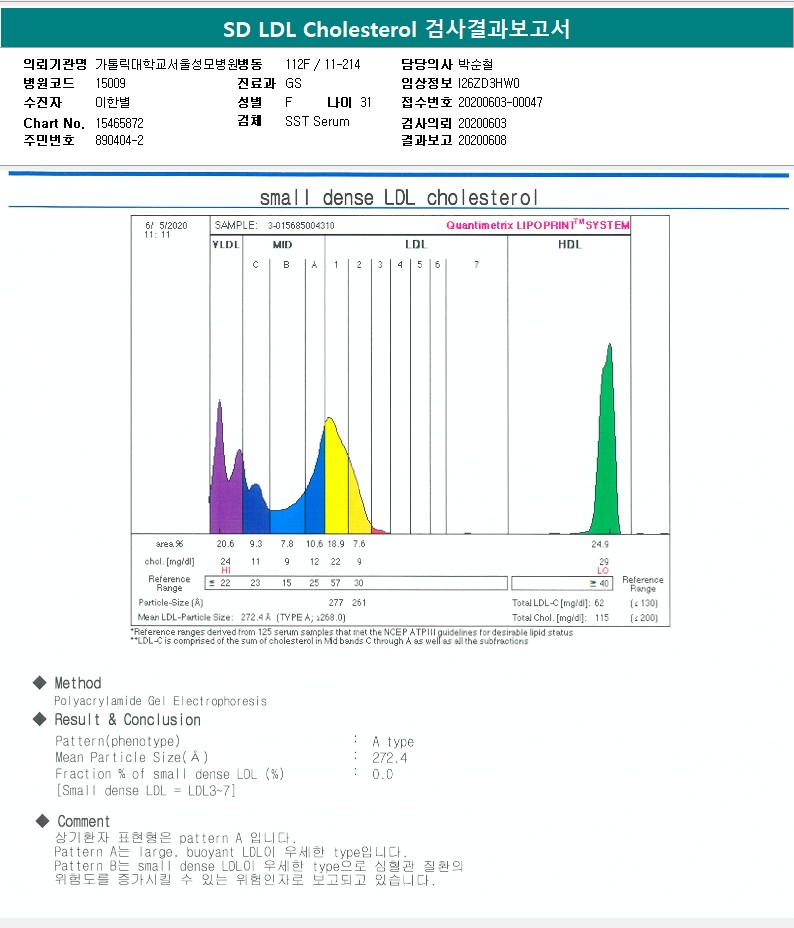This screenshot has width=794, height=928.
Task: Click the area % value '18.9'
Action: point(335,543)
